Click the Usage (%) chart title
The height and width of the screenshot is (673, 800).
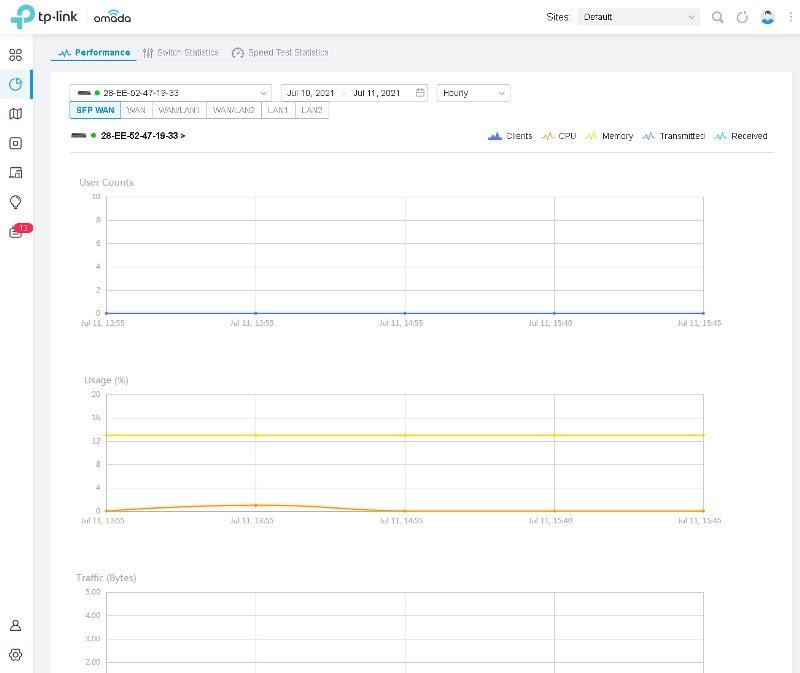(x=106, y=380)
